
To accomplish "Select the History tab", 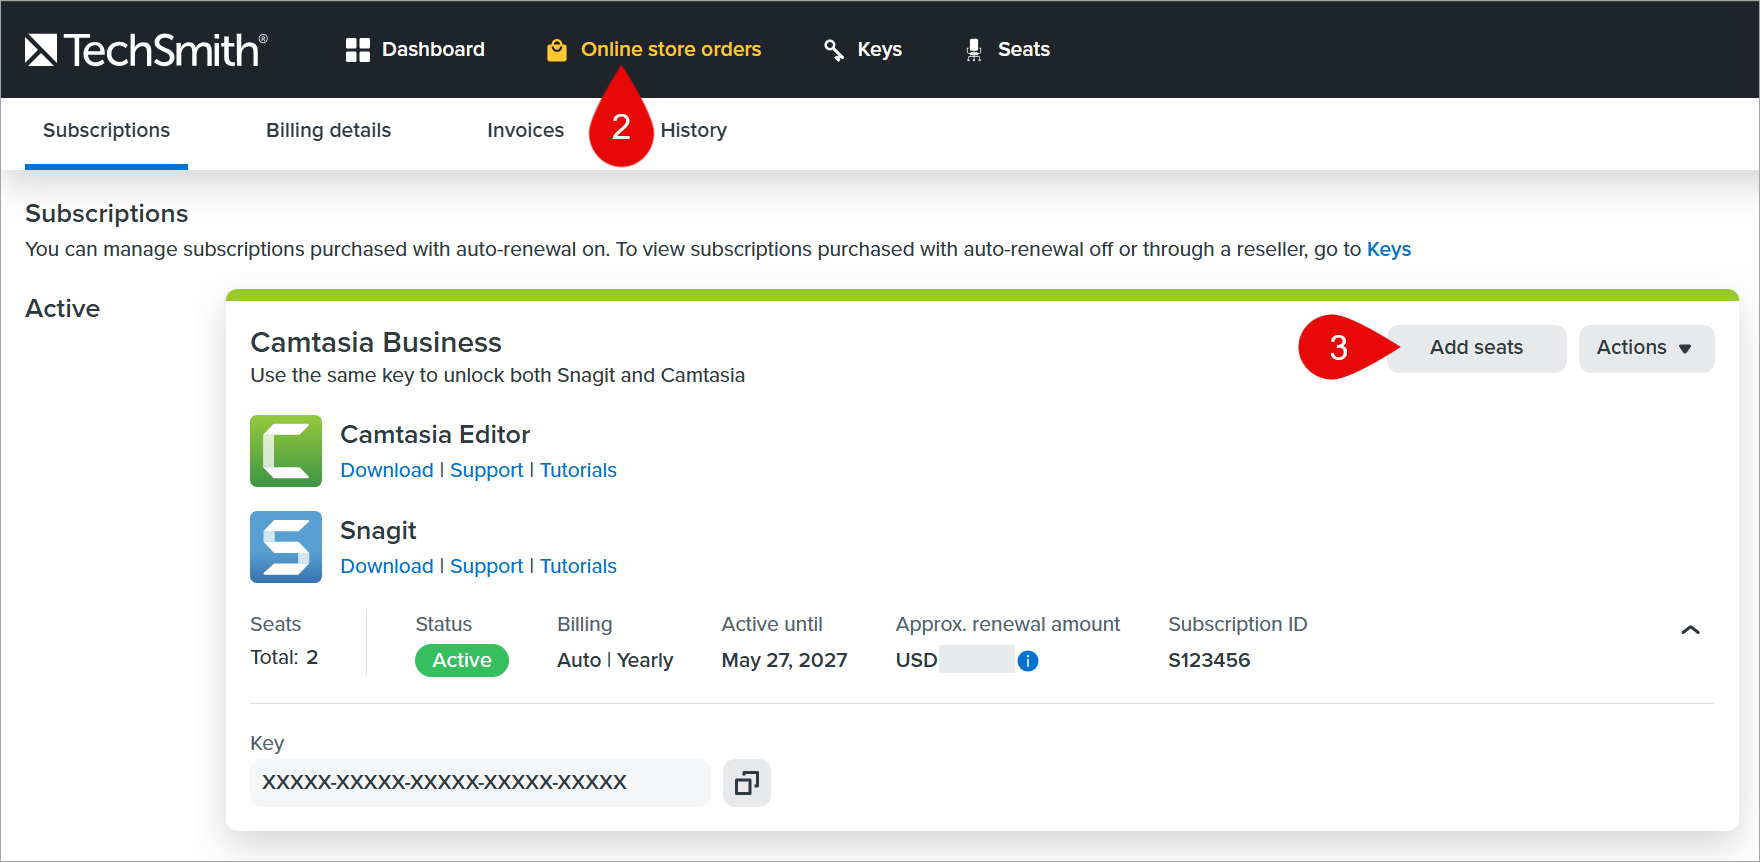I will (x=693, y=130).
